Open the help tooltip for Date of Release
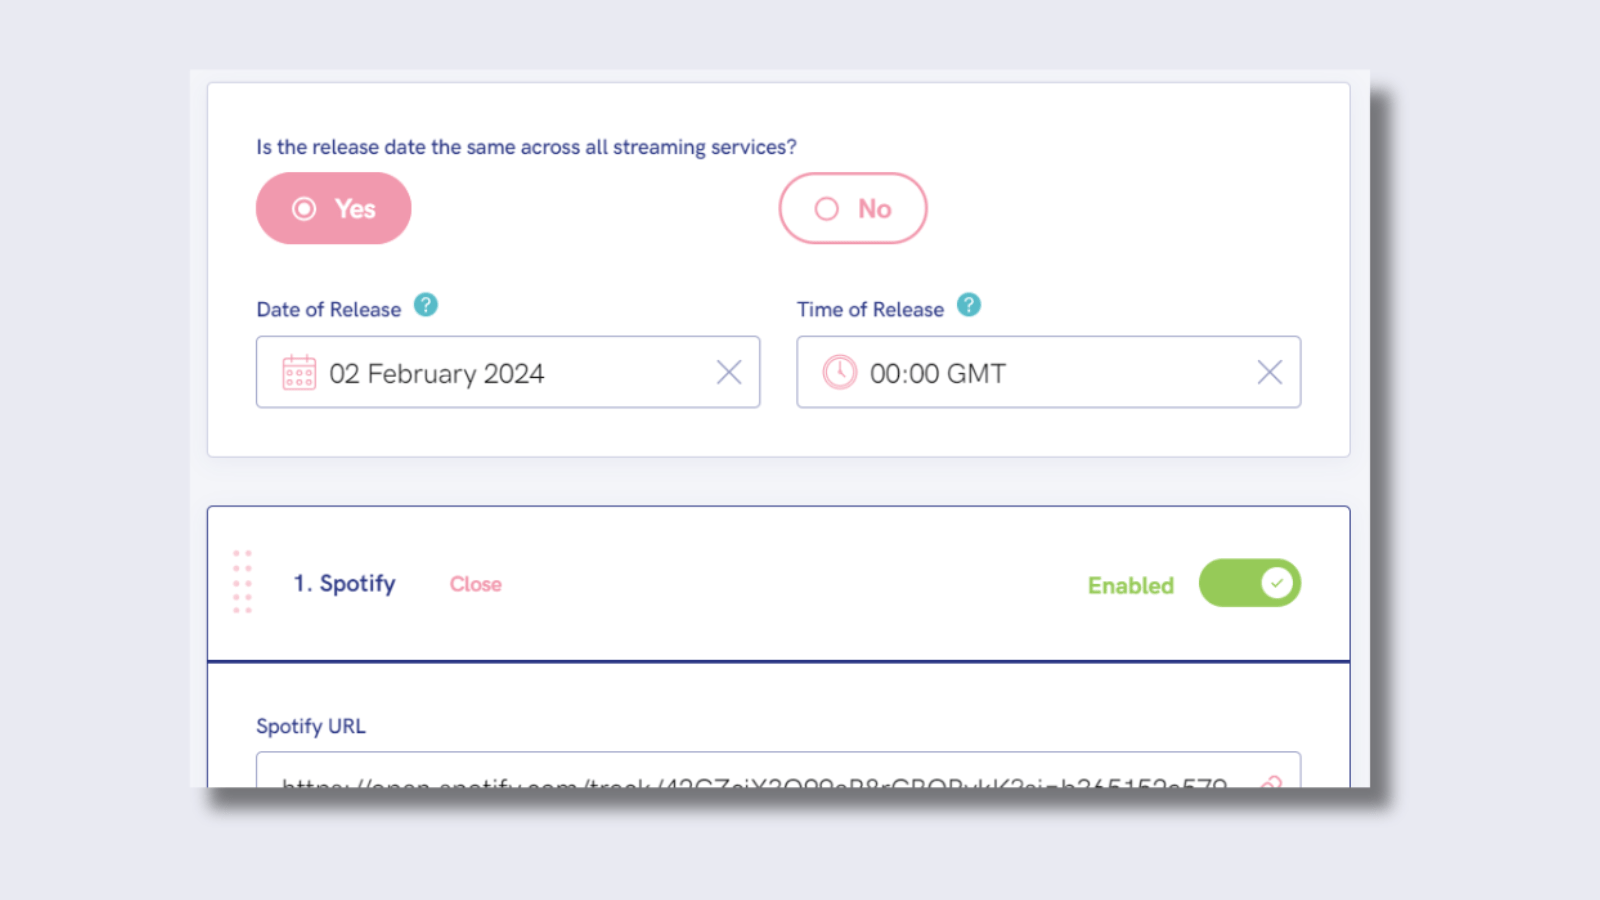This screenshot has width=1600, height=900. (x=426, y=306)
